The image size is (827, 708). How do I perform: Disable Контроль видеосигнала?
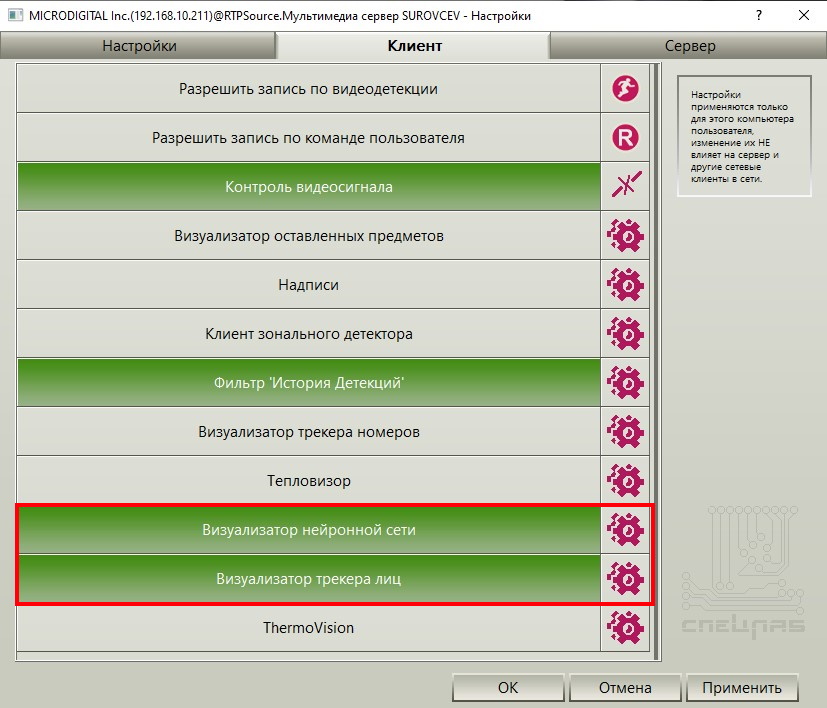(309, 186)
